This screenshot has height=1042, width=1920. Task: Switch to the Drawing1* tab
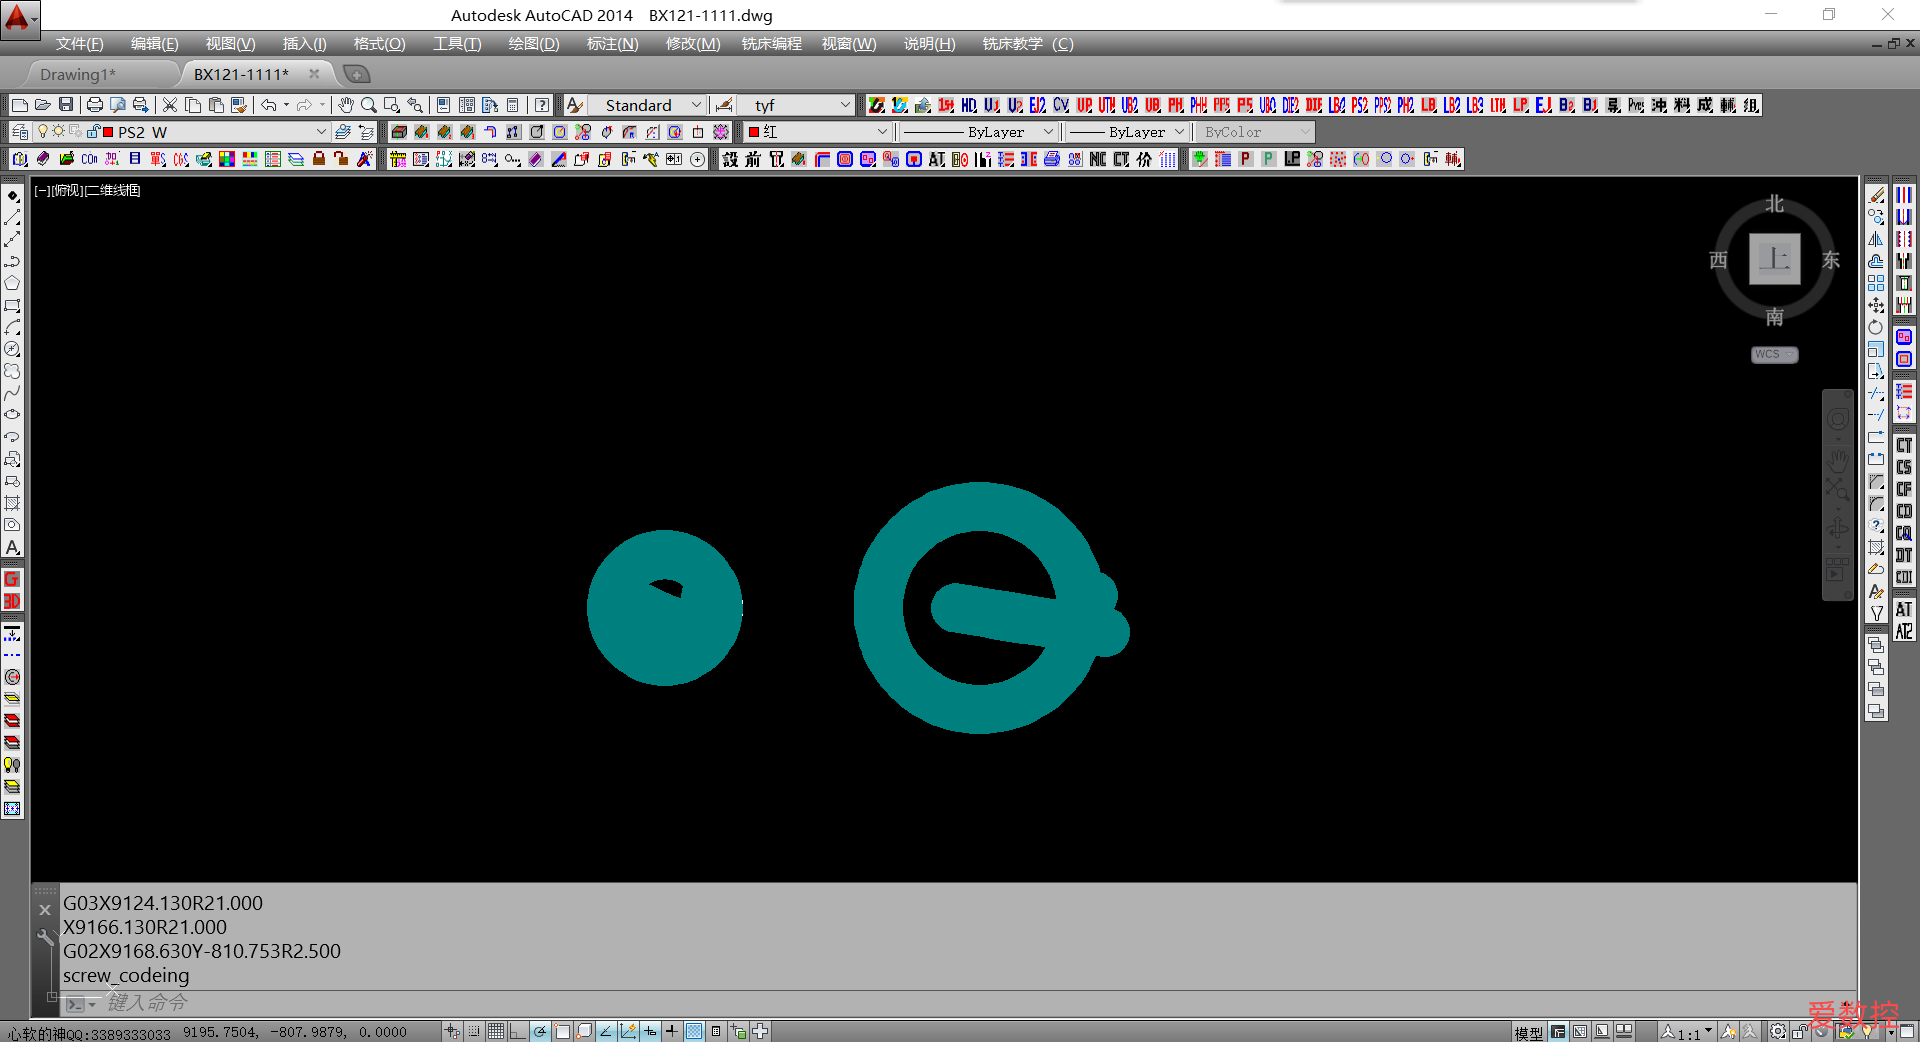[78, 74]
